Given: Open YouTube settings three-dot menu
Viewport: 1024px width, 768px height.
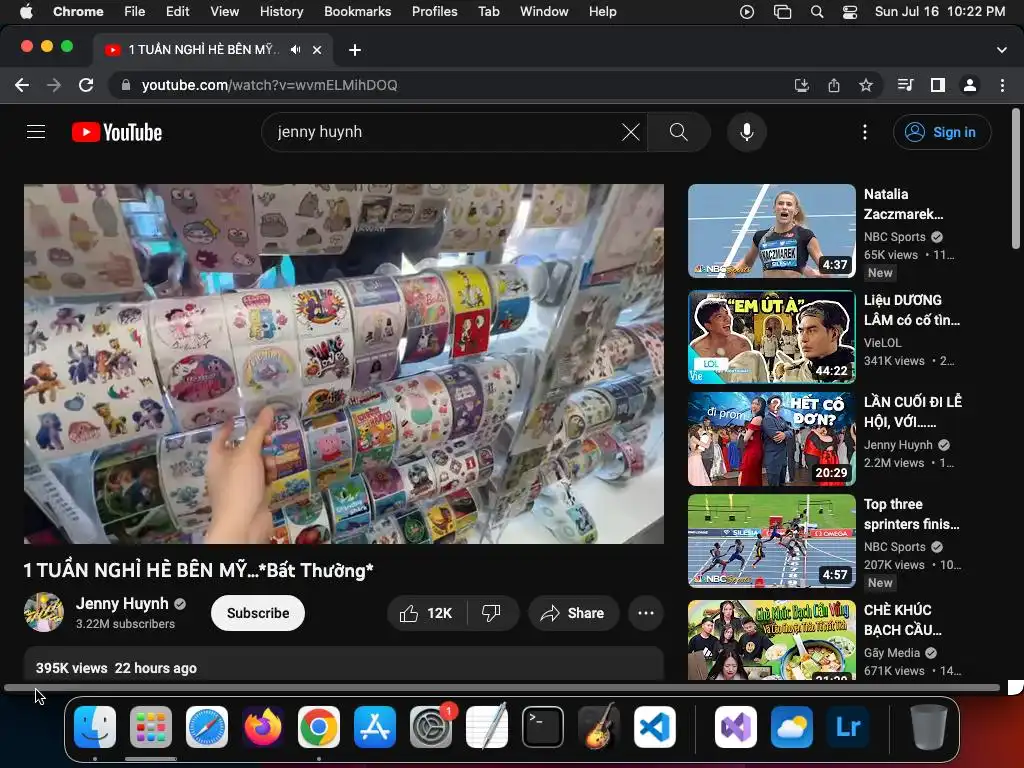Looking at the screenshot, I should tap(865, 132).
